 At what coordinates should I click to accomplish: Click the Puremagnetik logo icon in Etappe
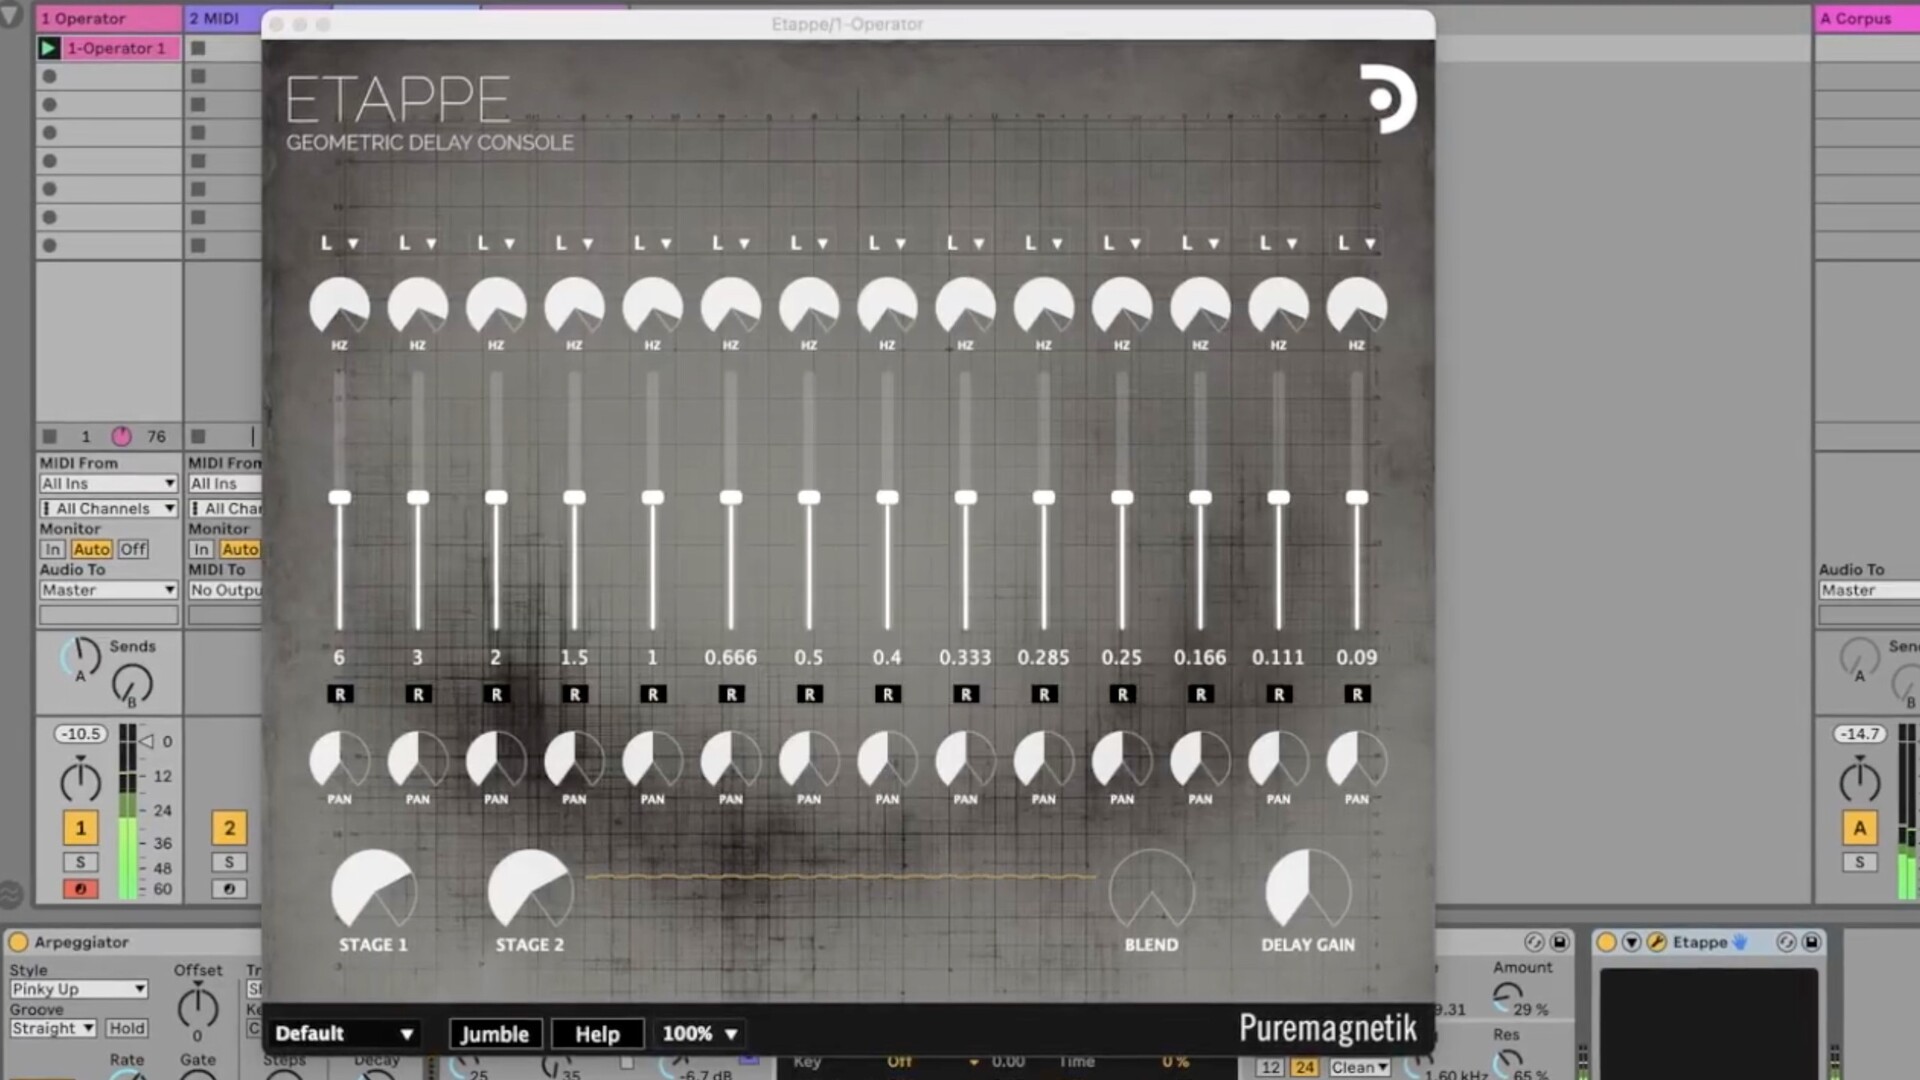click(1389, 98)
